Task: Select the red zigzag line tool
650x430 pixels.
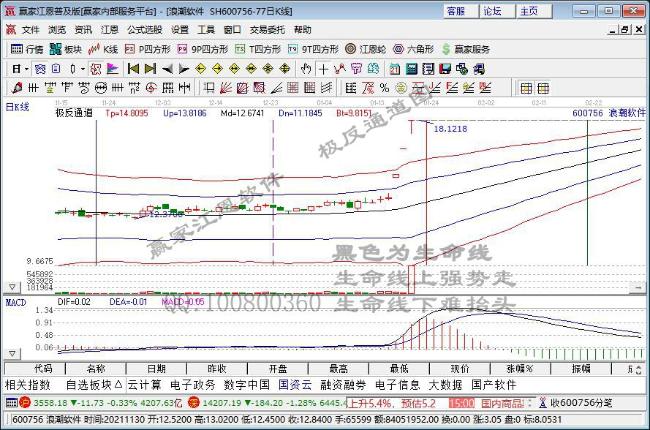Action: [x=340, y=69]
